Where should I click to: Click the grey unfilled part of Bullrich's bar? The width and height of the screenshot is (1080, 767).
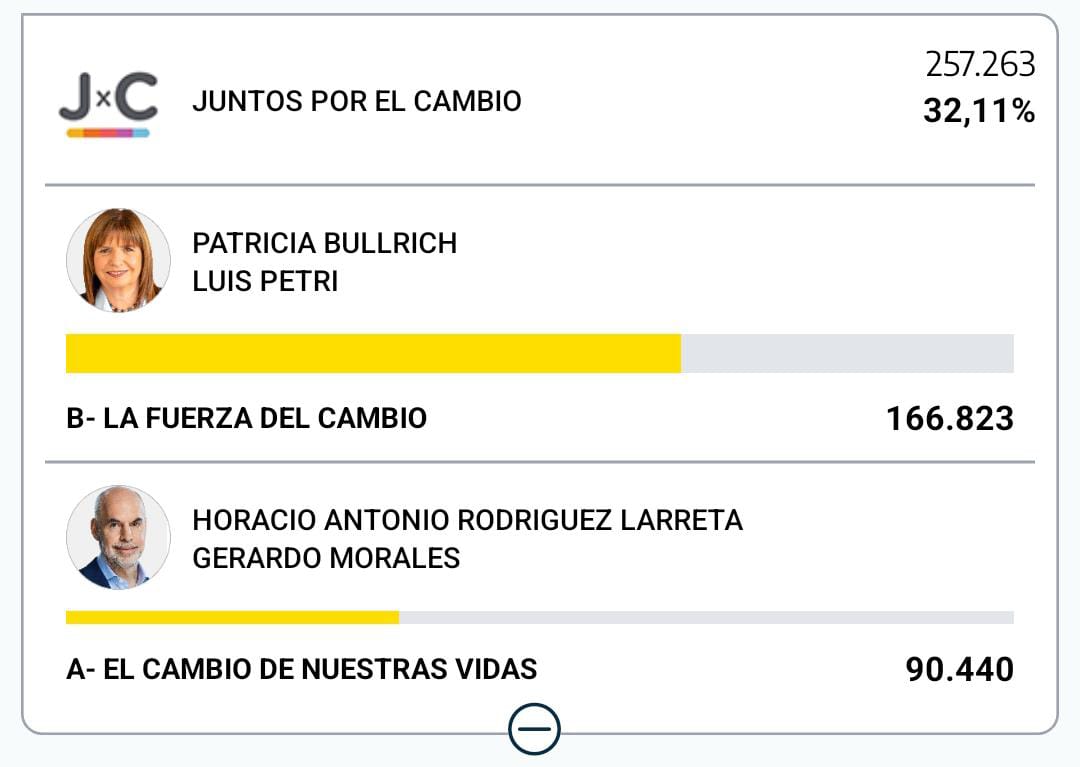847,354
